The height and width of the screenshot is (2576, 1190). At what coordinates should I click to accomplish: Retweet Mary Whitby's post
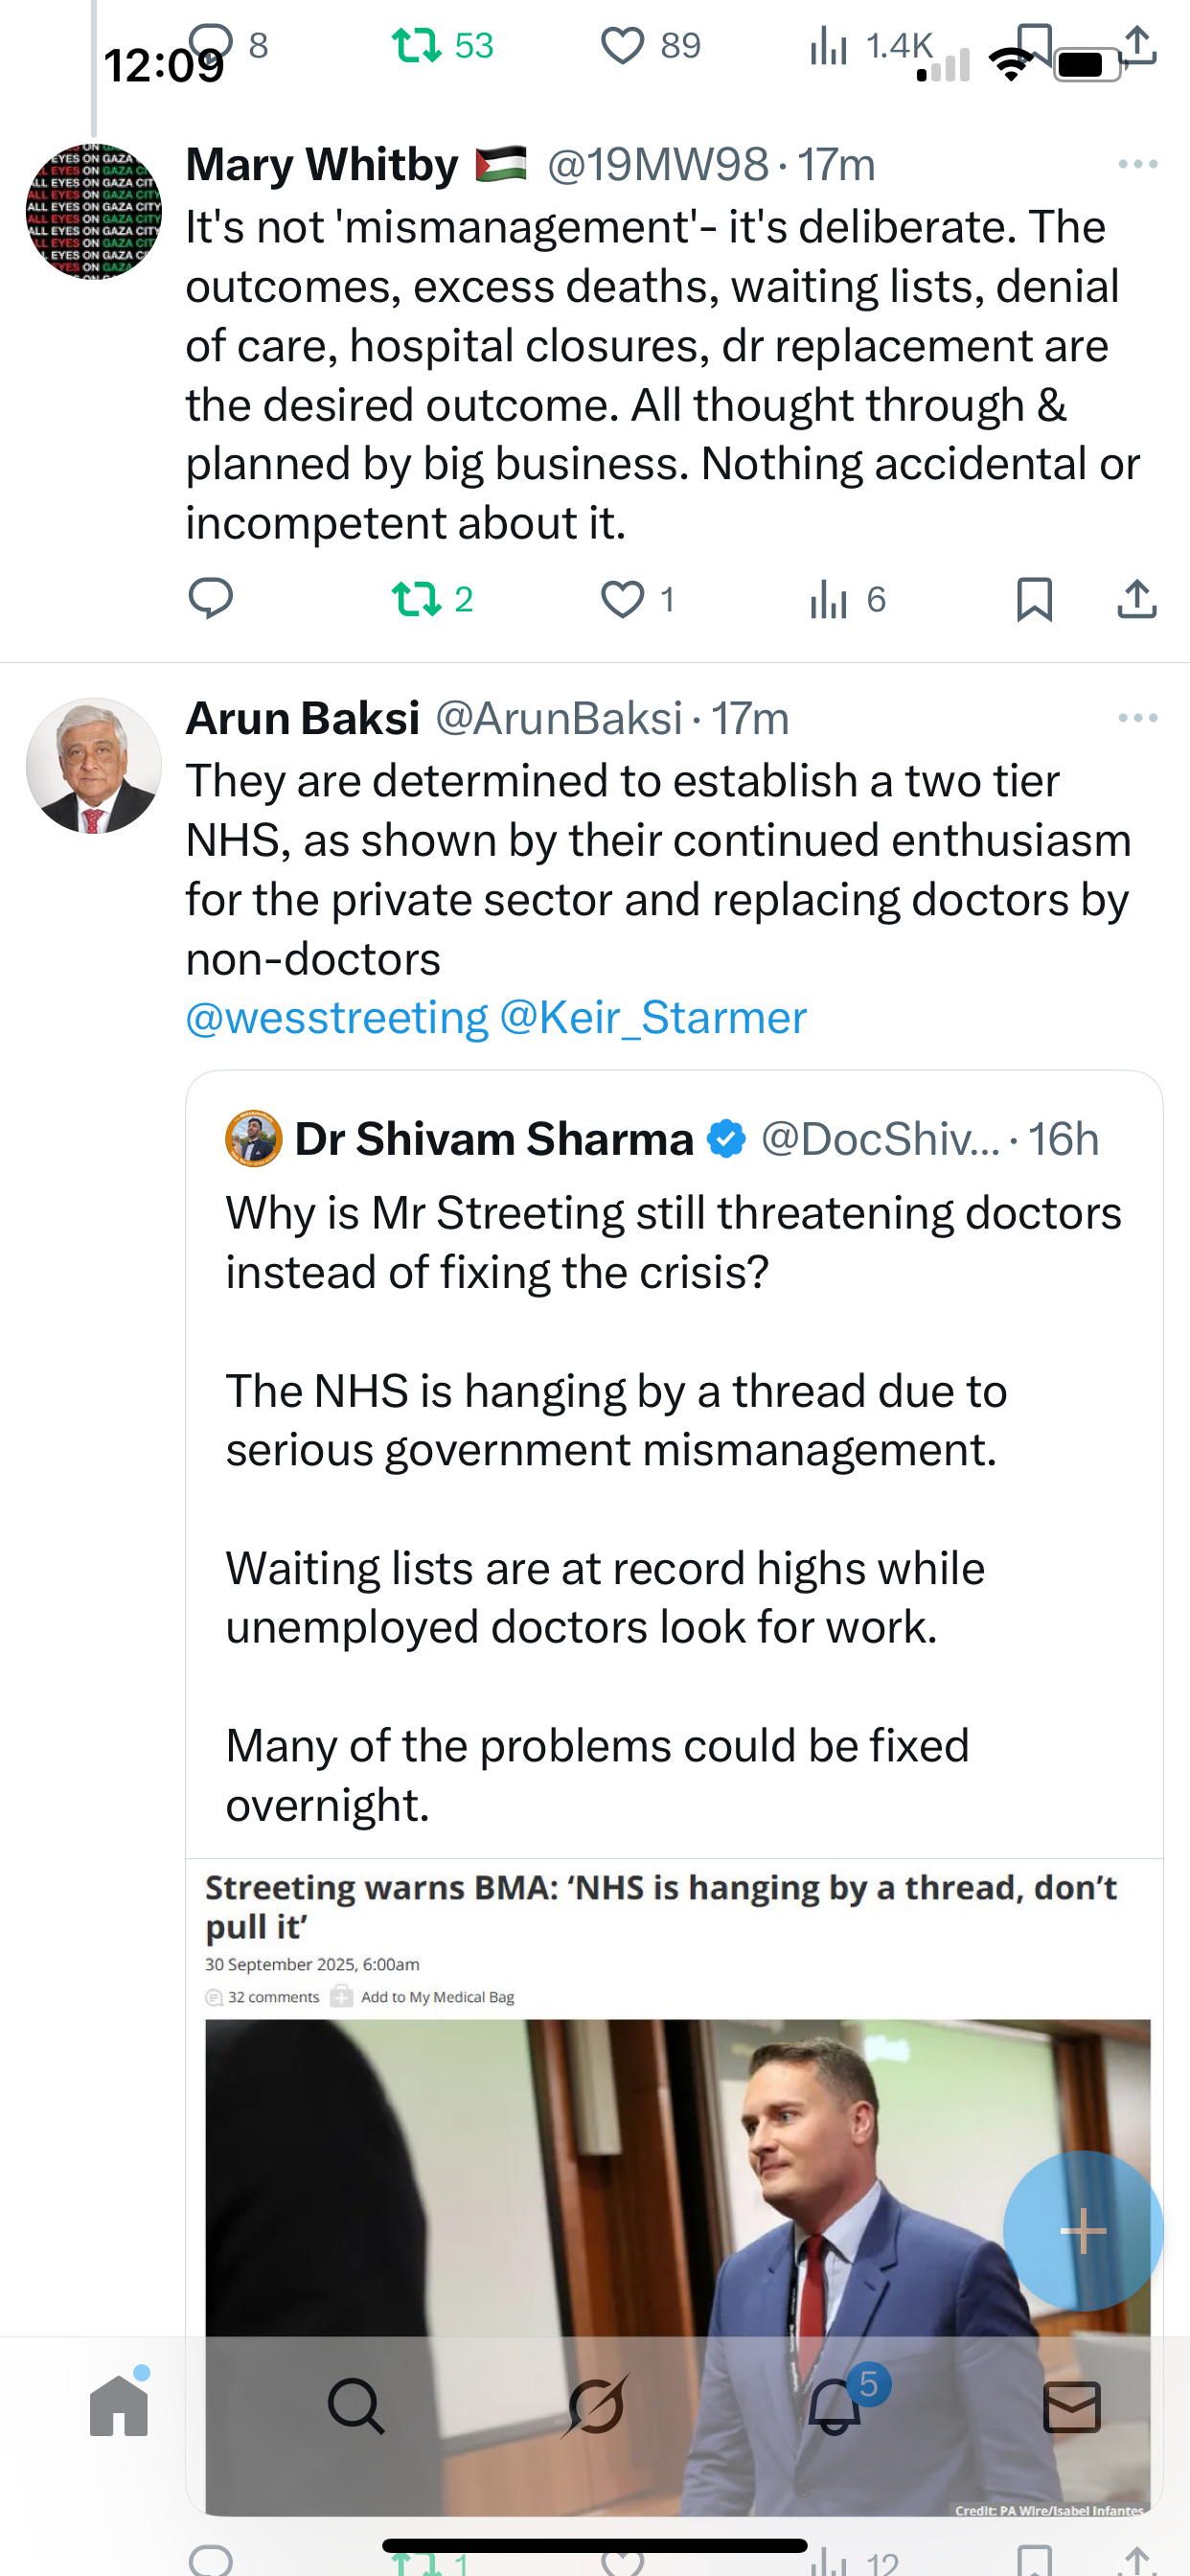(417, 599)
